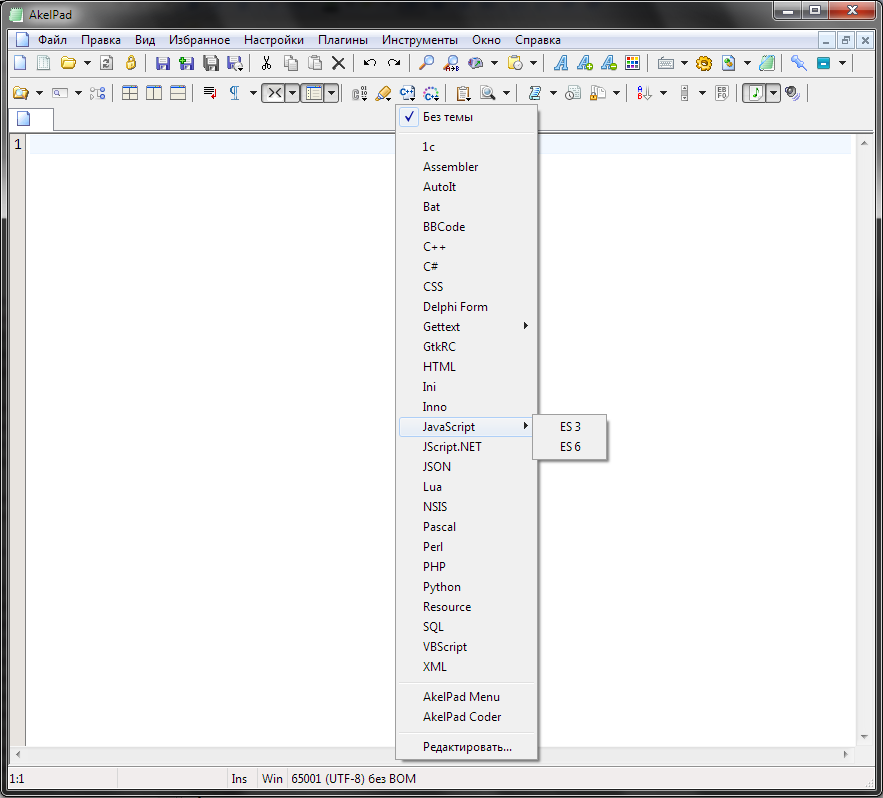Toggle the pilcrow special characters icon
This screenshot has width=883, height=798.
coord(234,93)
